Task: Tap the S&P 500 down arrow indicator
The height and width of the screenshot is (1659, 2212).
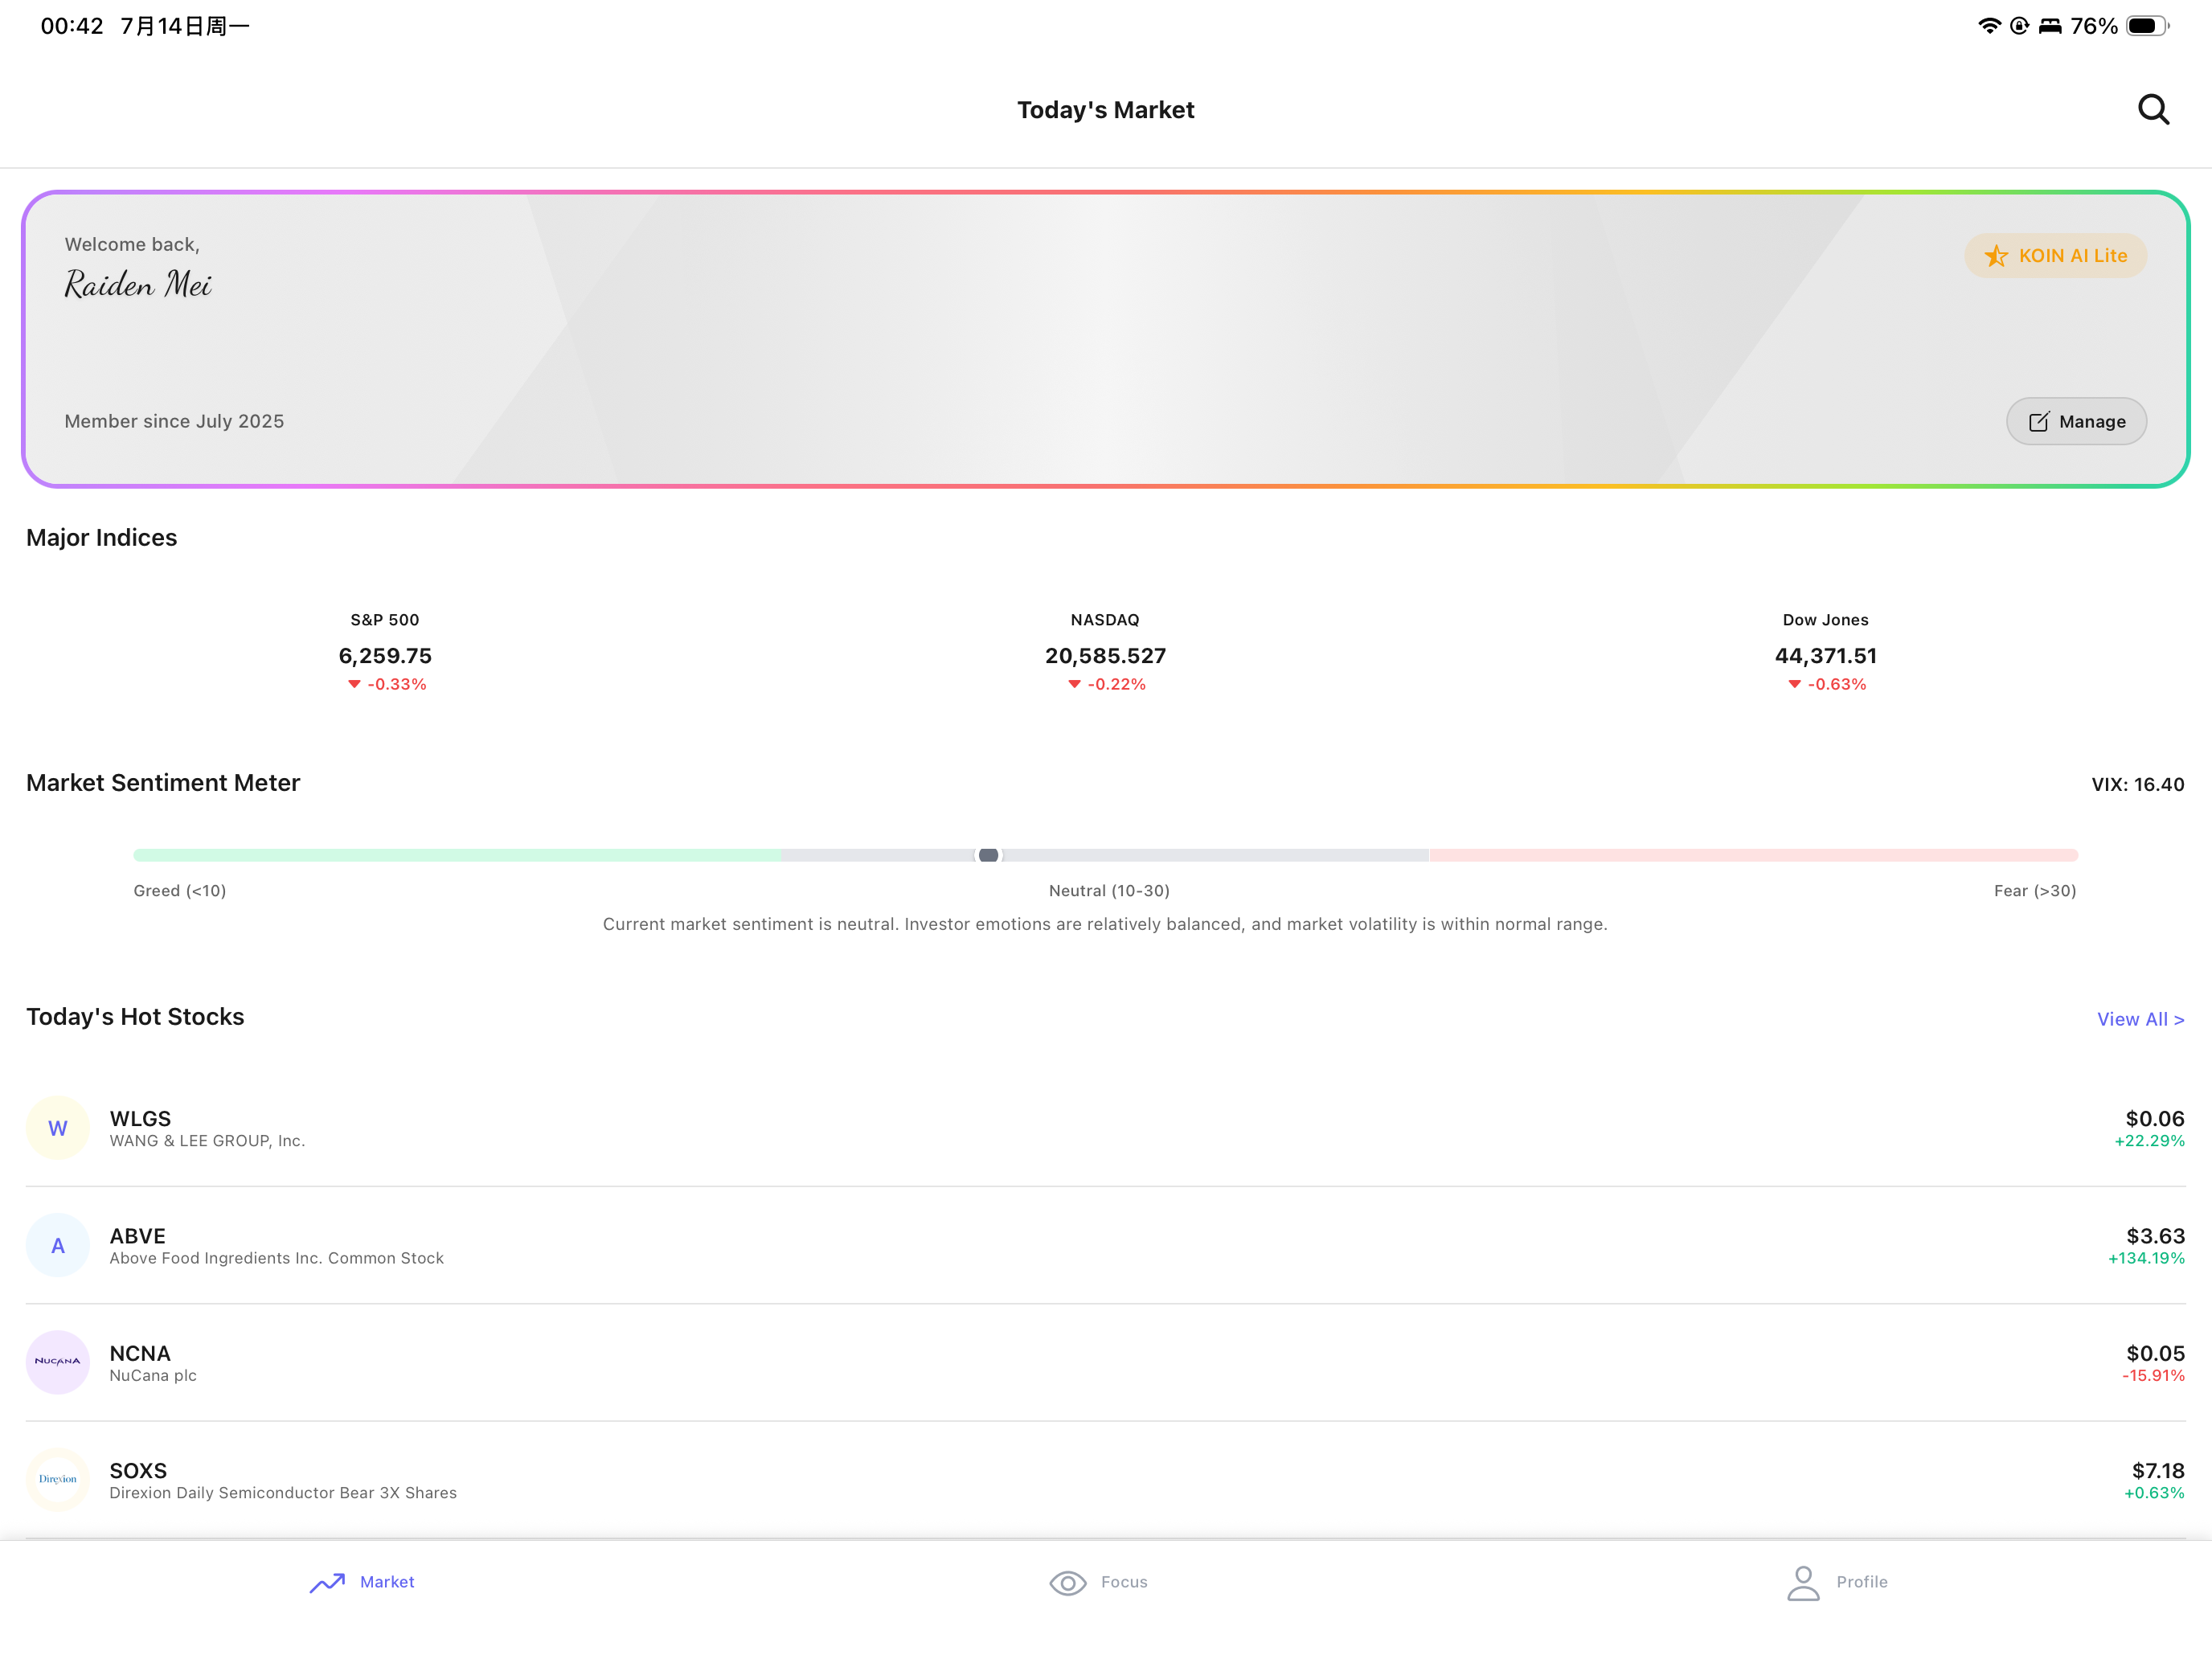Action: pos(354,684)
